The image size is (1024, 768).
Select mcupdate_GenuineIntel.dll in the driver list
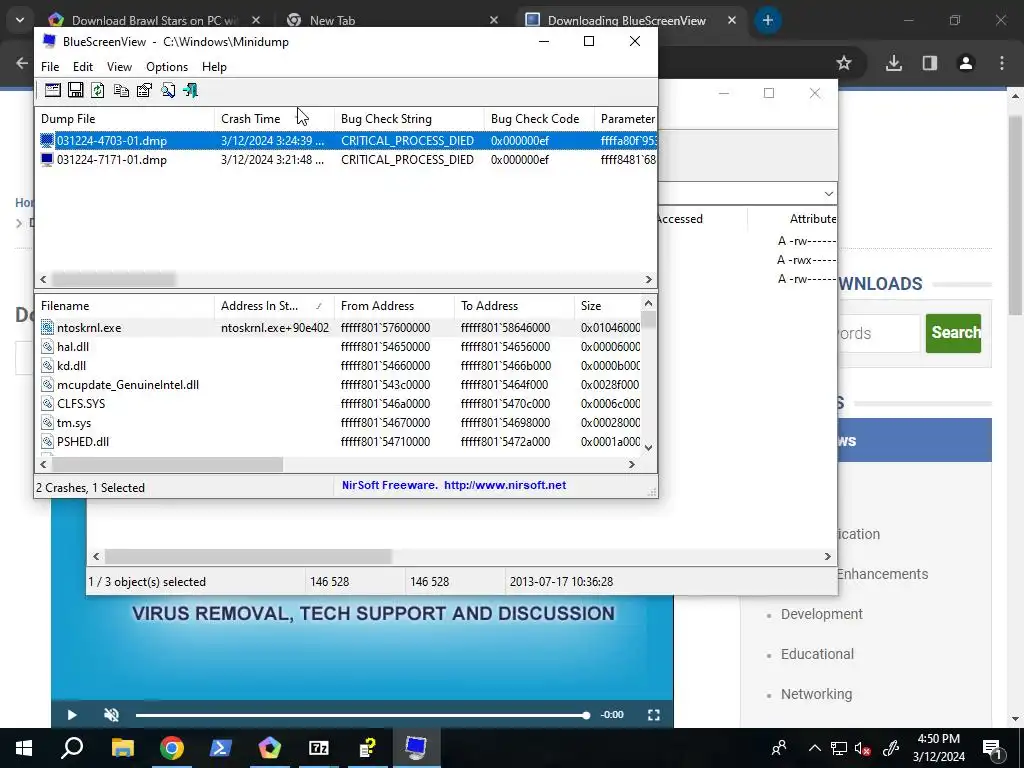point(340,385)
